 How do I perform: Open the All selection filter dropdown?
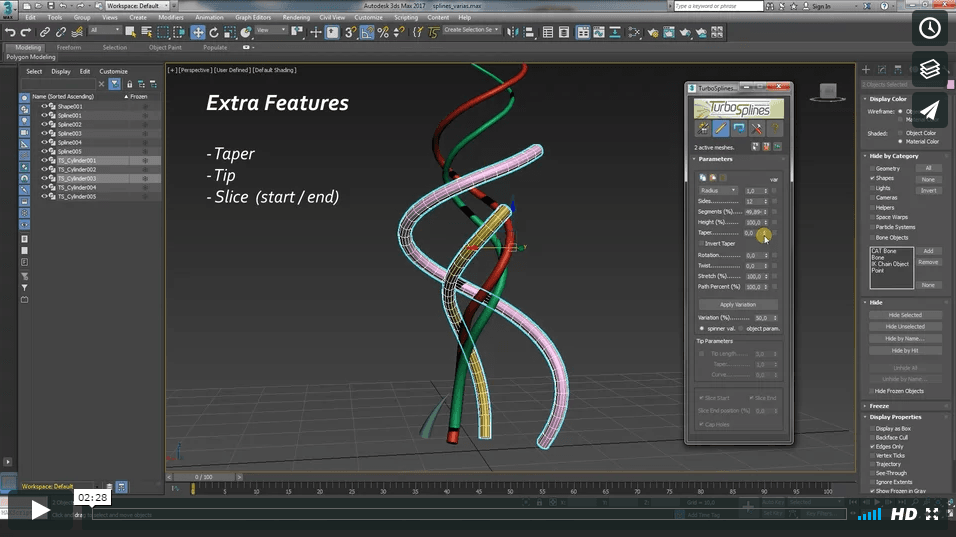coord(105,30)
